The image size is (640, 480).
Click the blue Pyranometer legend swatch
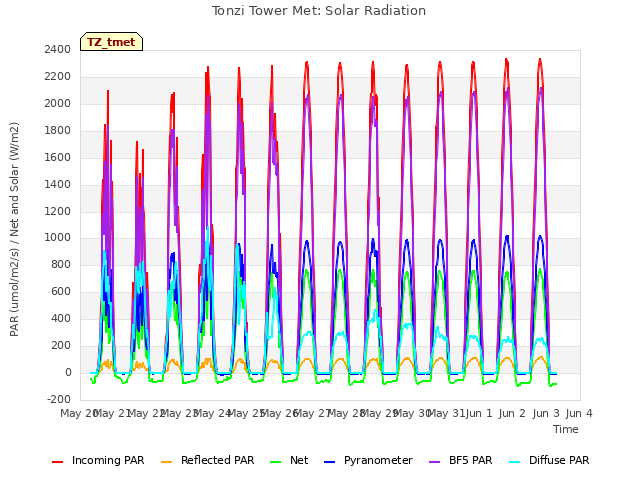click(330, 462)
